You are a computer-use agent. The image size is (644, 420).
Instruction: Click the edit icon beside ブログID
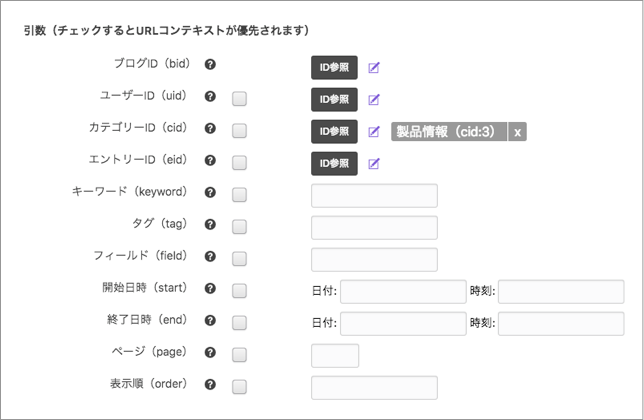(x=374, y=68)
